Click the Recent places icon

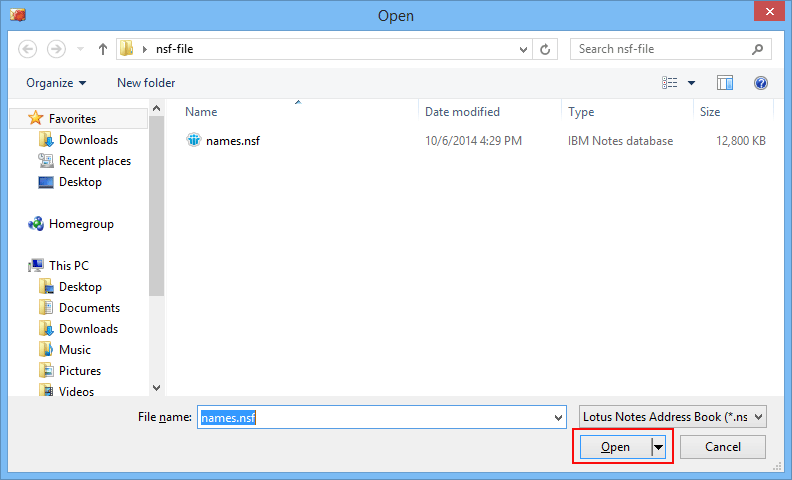(x=46, y=161)
